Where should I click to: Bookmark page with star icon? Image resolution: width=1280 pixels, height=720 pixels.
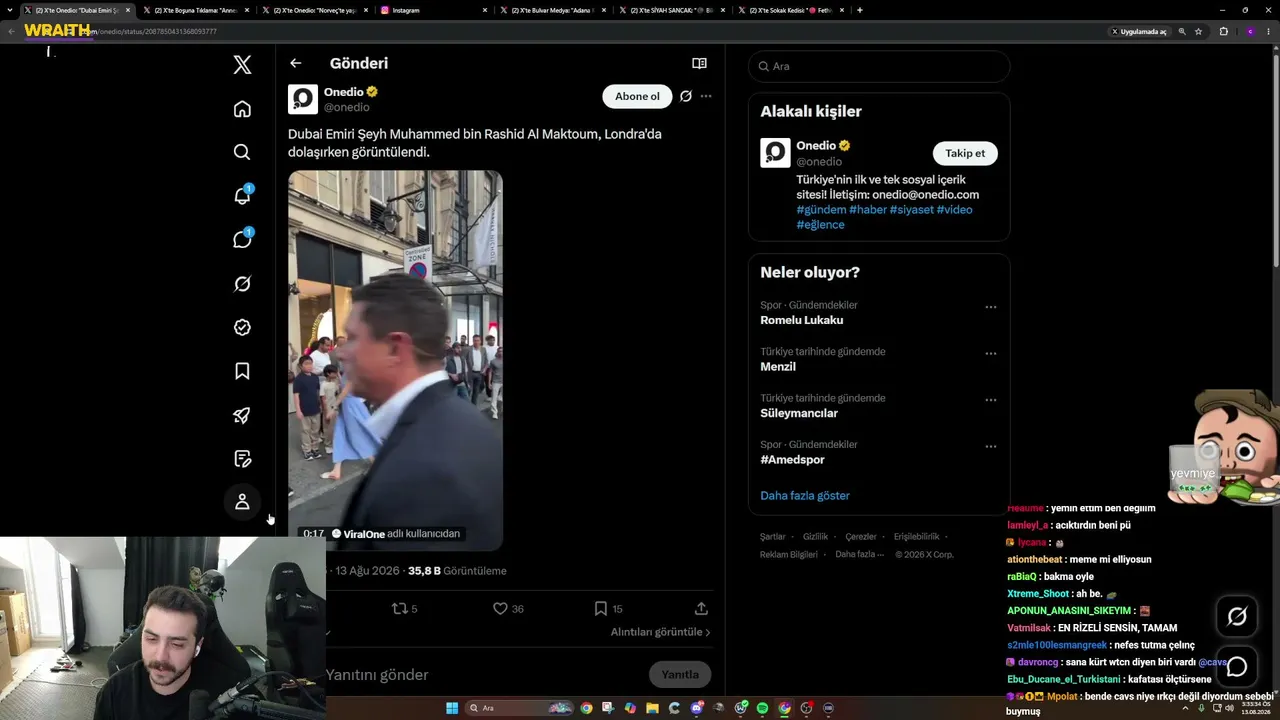pyautogui.click(x=1198, y=31)
